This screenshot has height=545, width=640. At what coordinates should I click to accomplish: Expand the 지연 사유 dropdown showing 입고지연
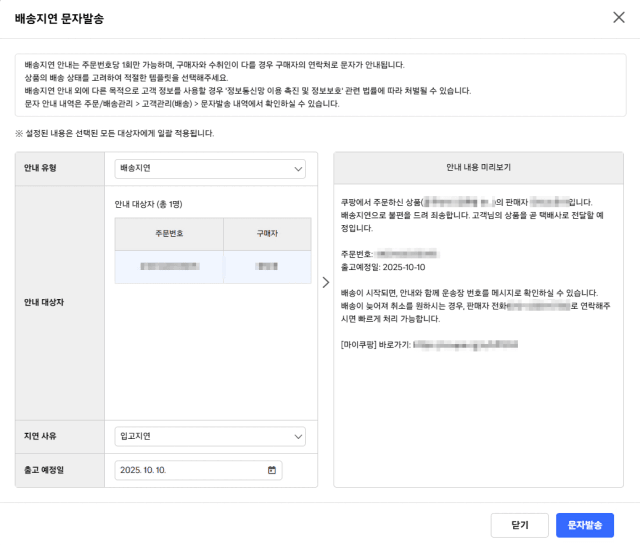pos(210,436)
